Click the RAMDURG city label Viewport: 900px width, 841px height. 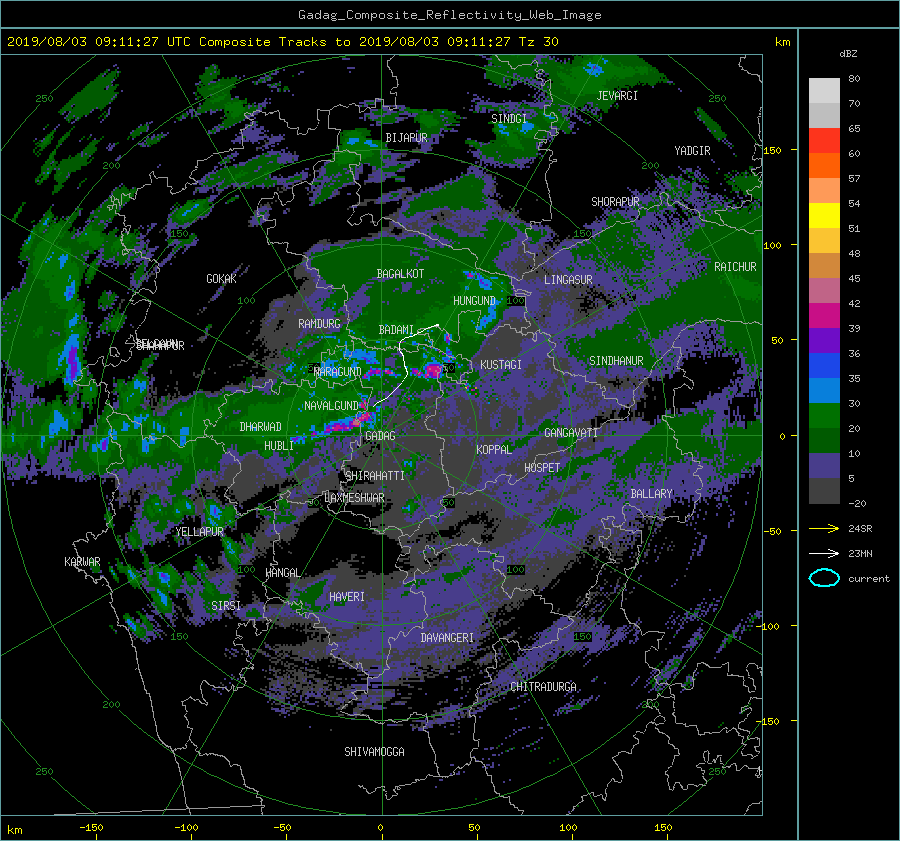tap(319, 324)
